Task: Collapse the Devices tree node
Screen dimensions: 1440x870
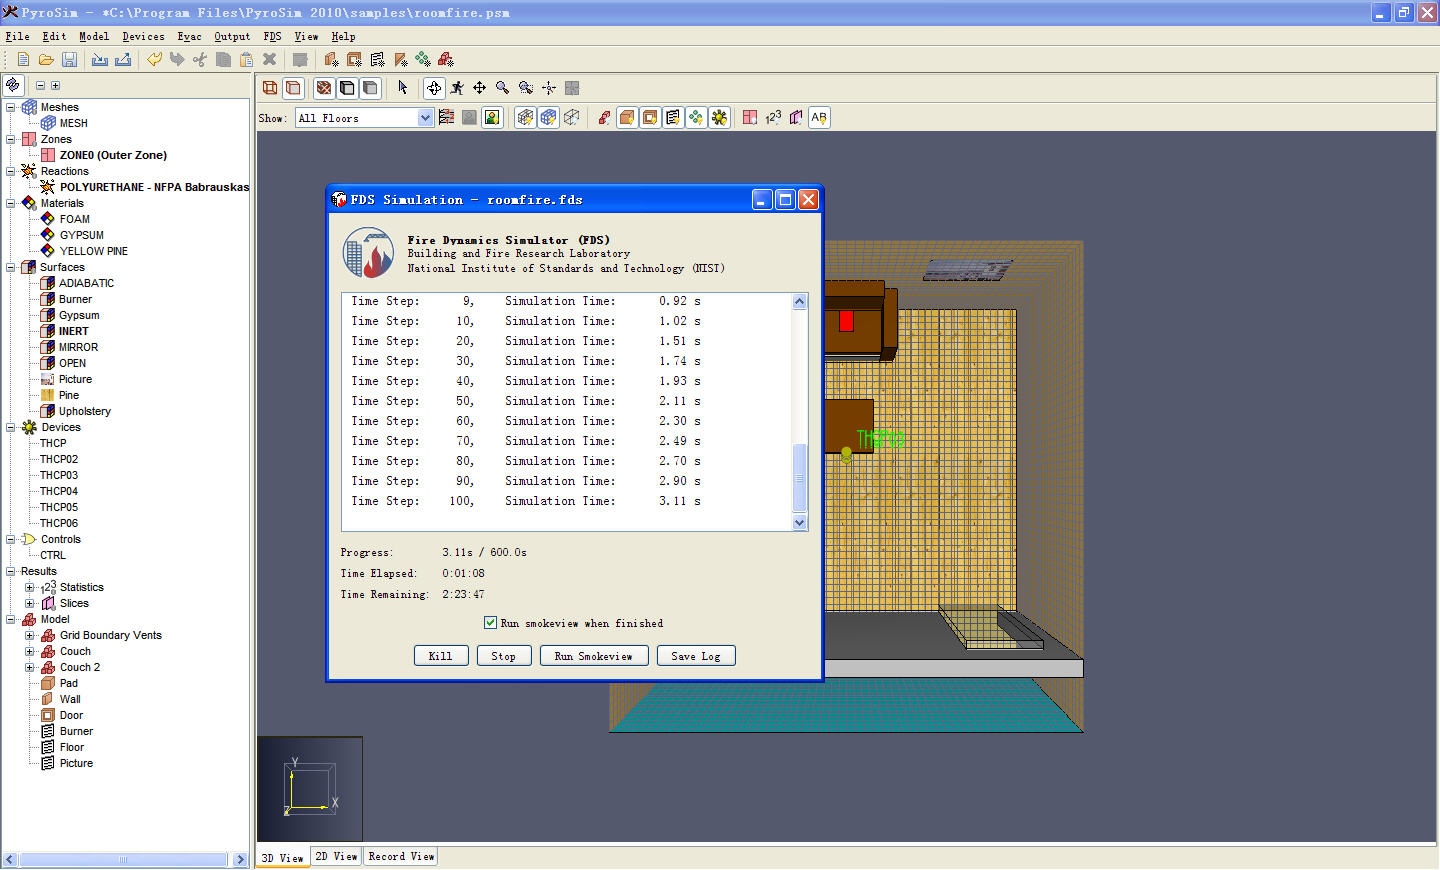Action: click(11, 427)
